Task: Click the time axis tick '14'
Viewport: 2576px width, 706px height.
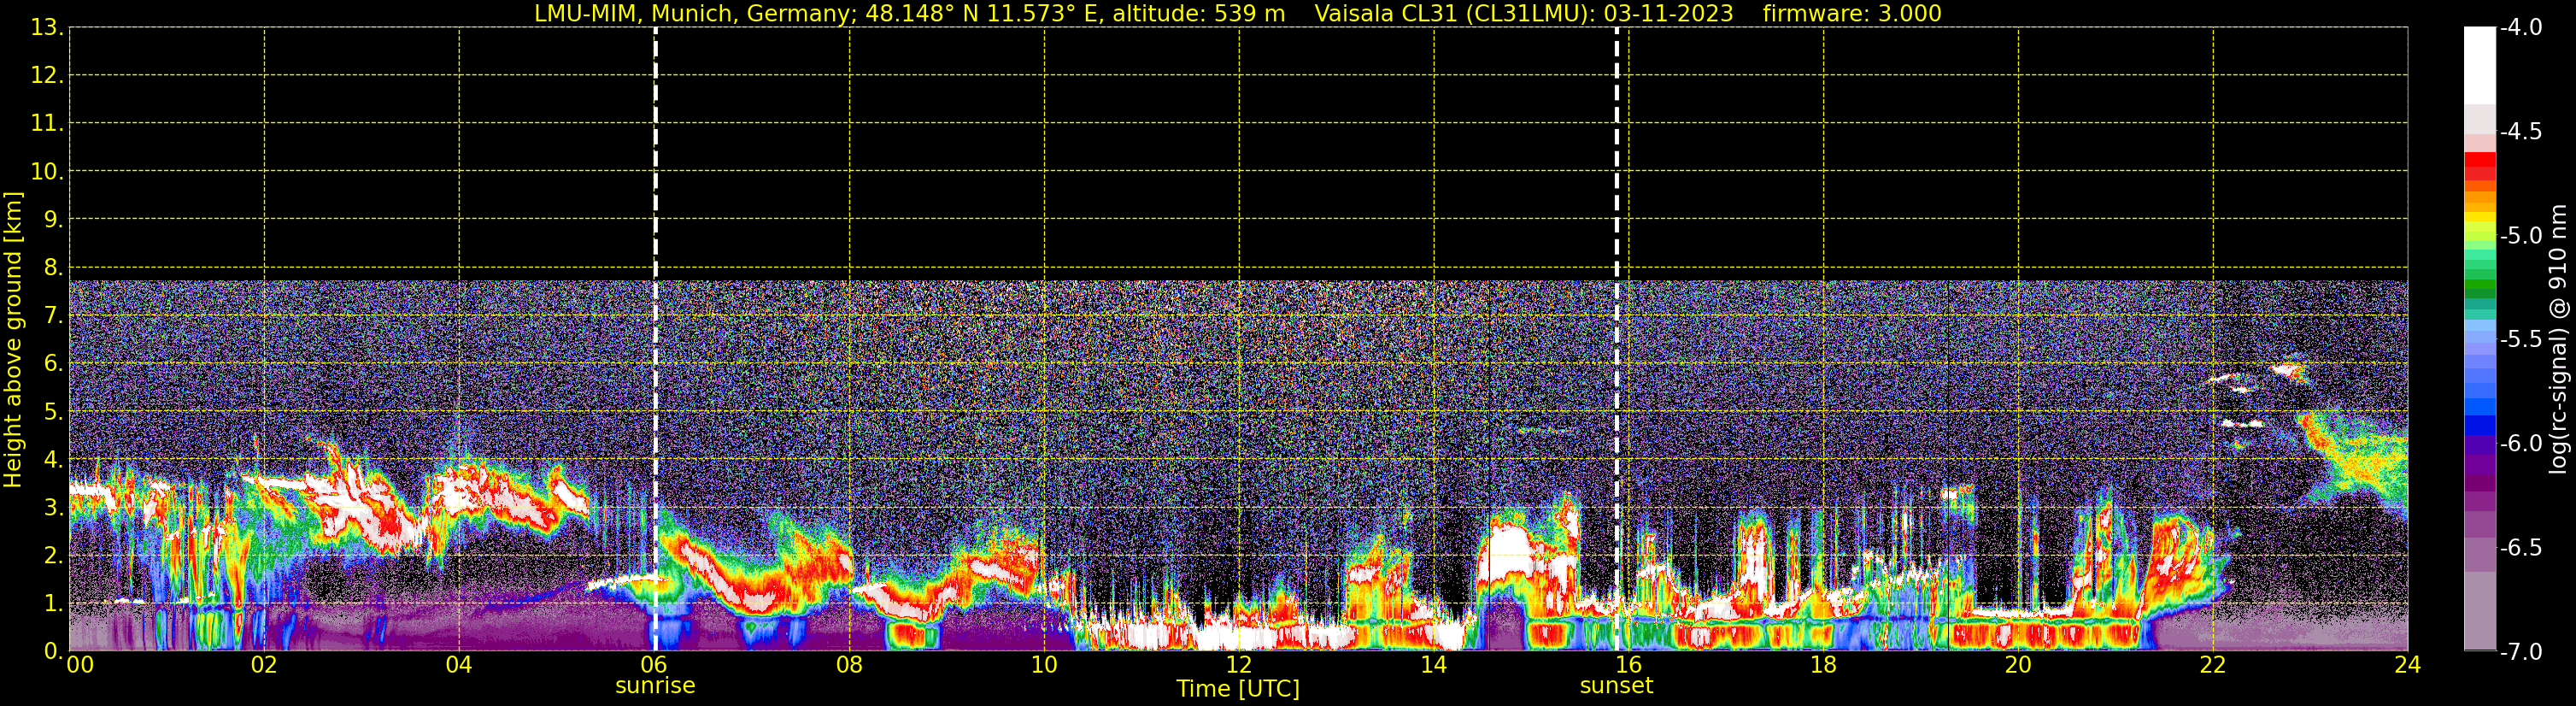Action: 1434,665
